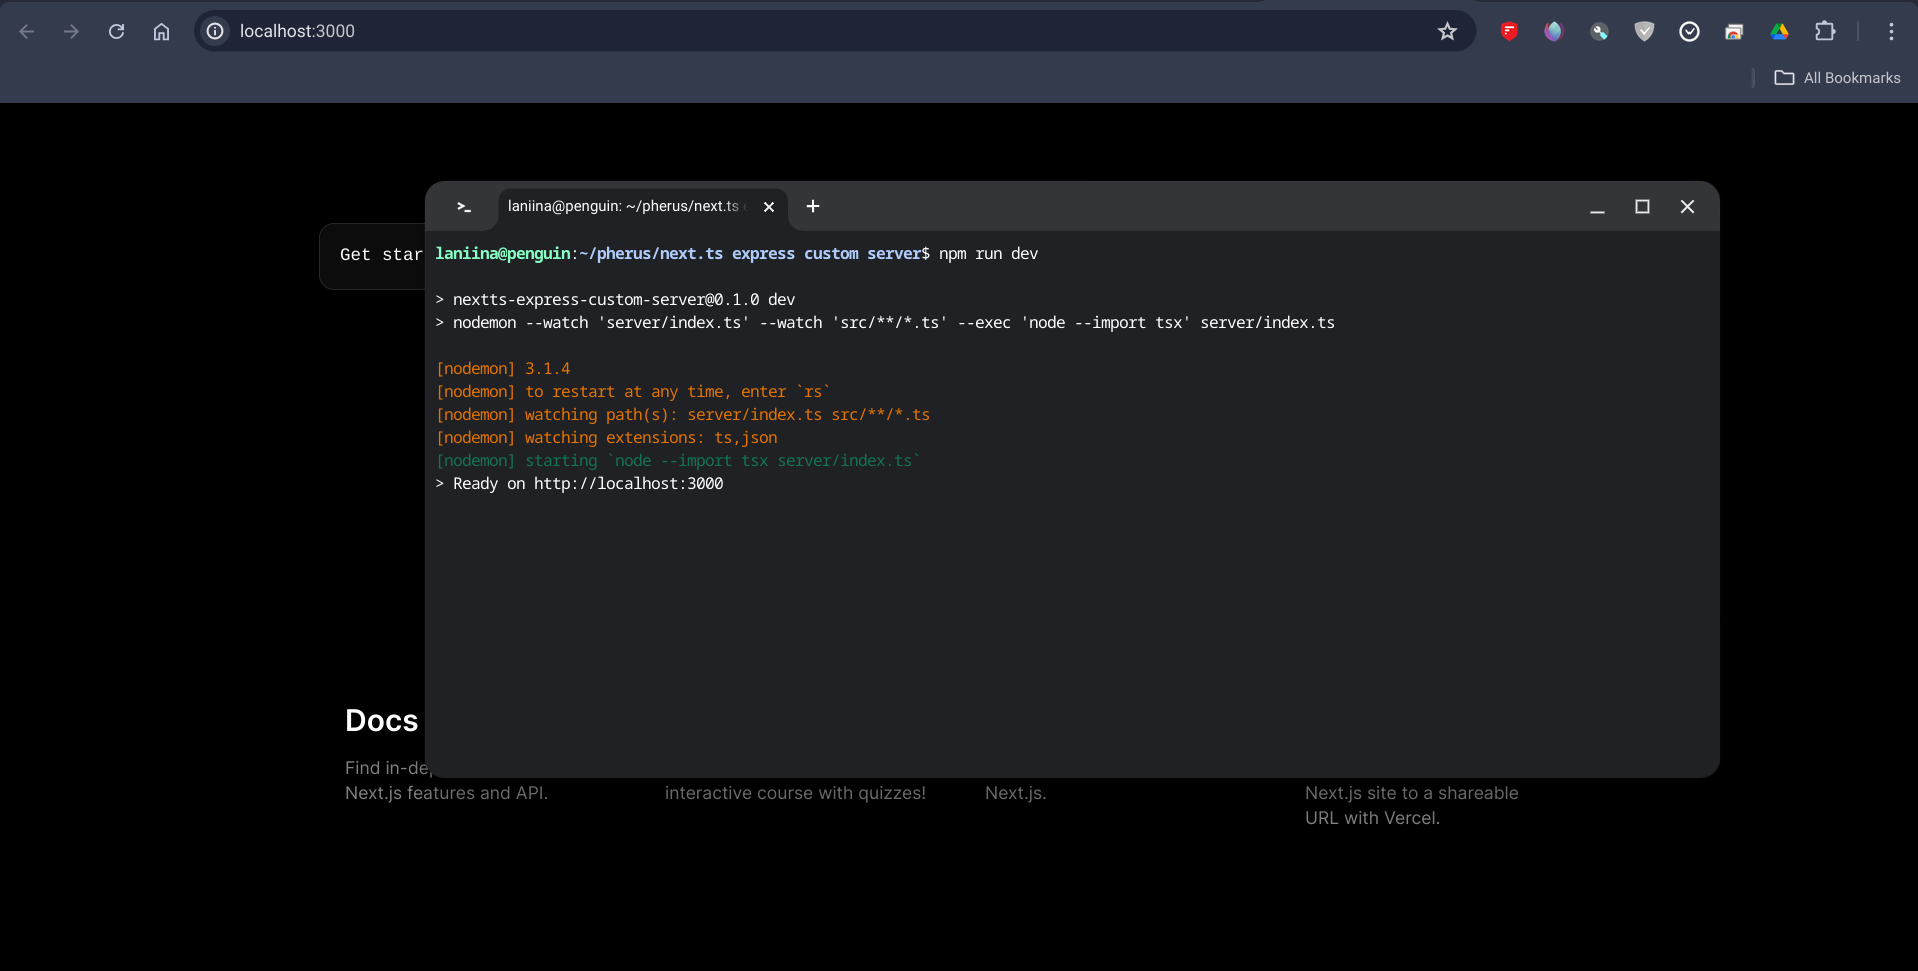
Task: Reload the localhost:3000 page
Action: 116,31
